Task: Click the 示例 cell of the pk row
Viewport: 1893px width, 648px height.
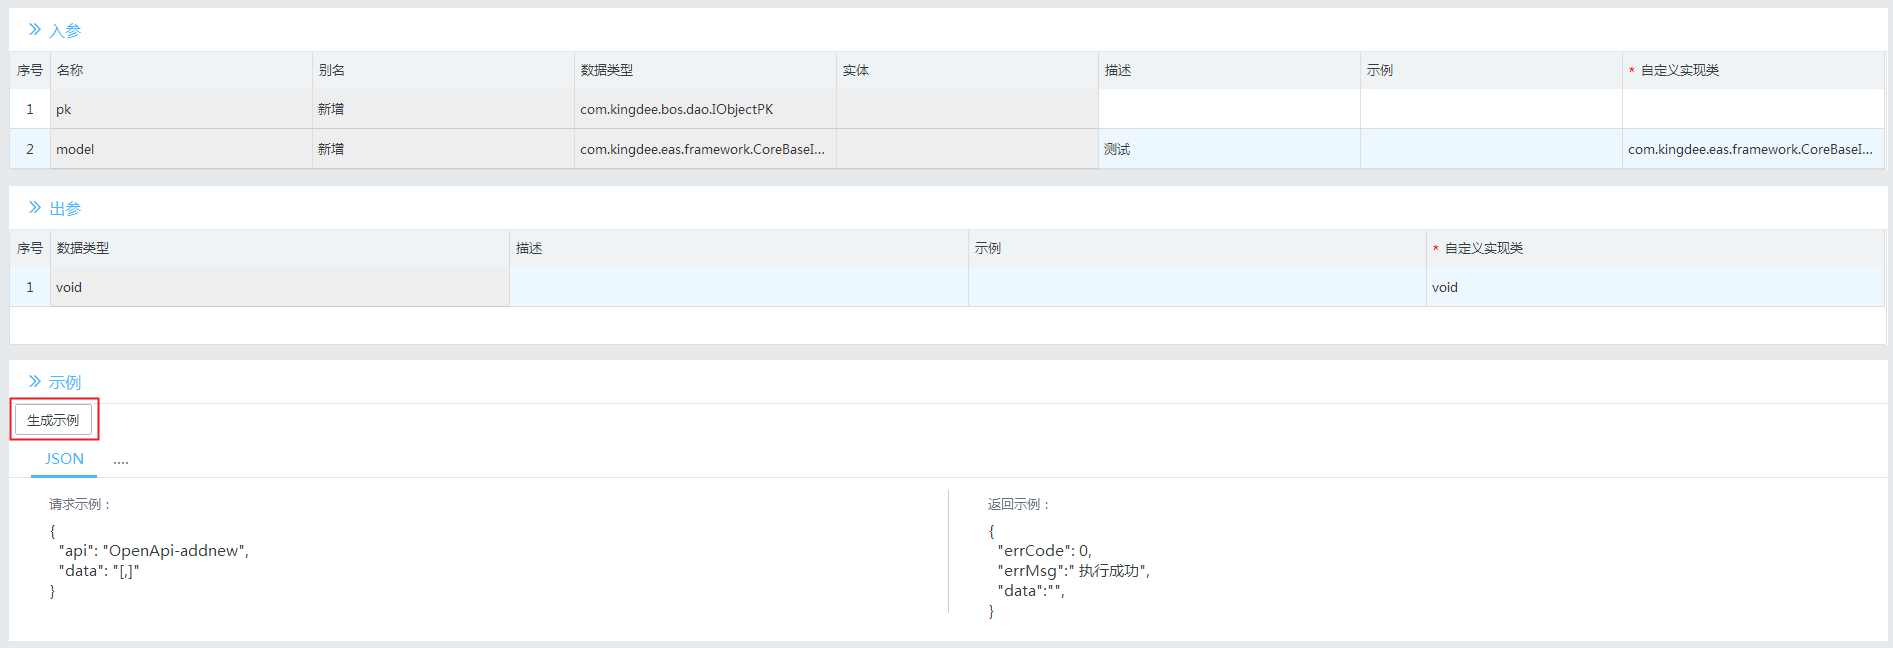Action: coord(1490,109)
